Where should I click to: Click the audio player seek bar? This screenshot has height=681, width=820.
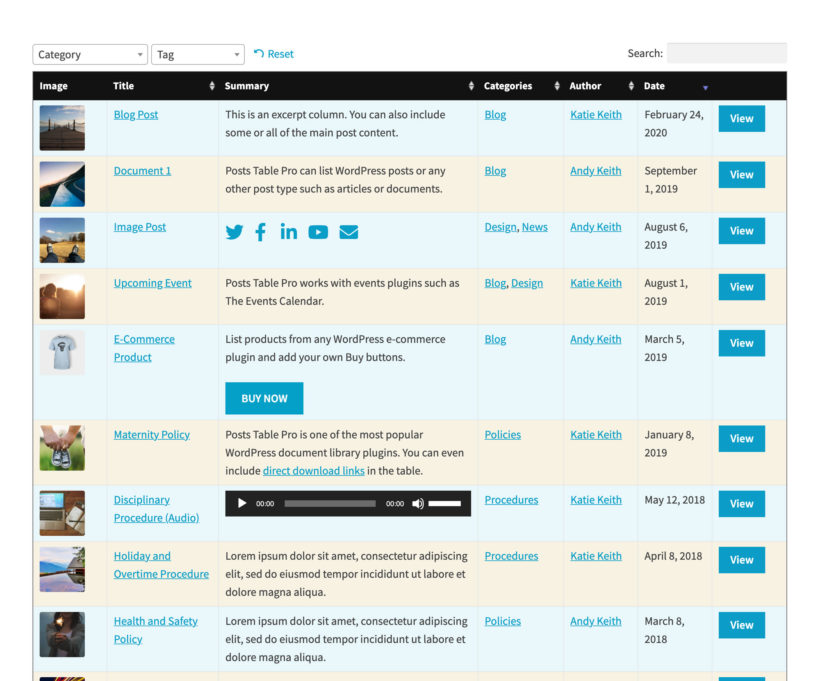[330, 504]
